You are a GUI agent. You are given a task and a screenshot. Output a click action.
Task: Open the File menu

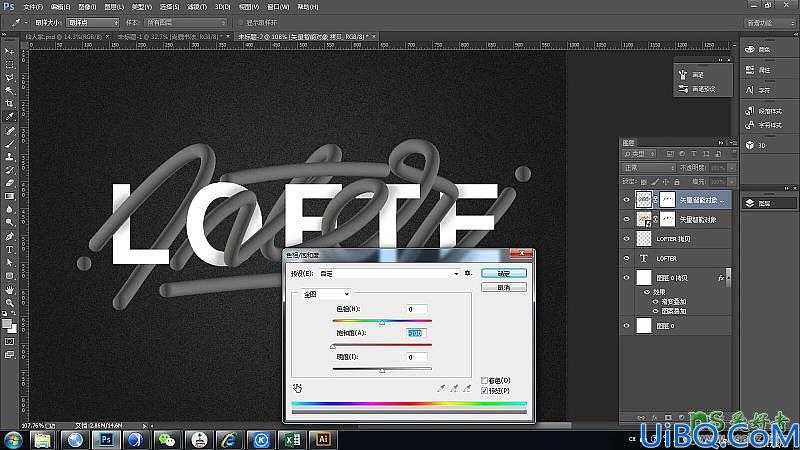[x=33, y=7]
